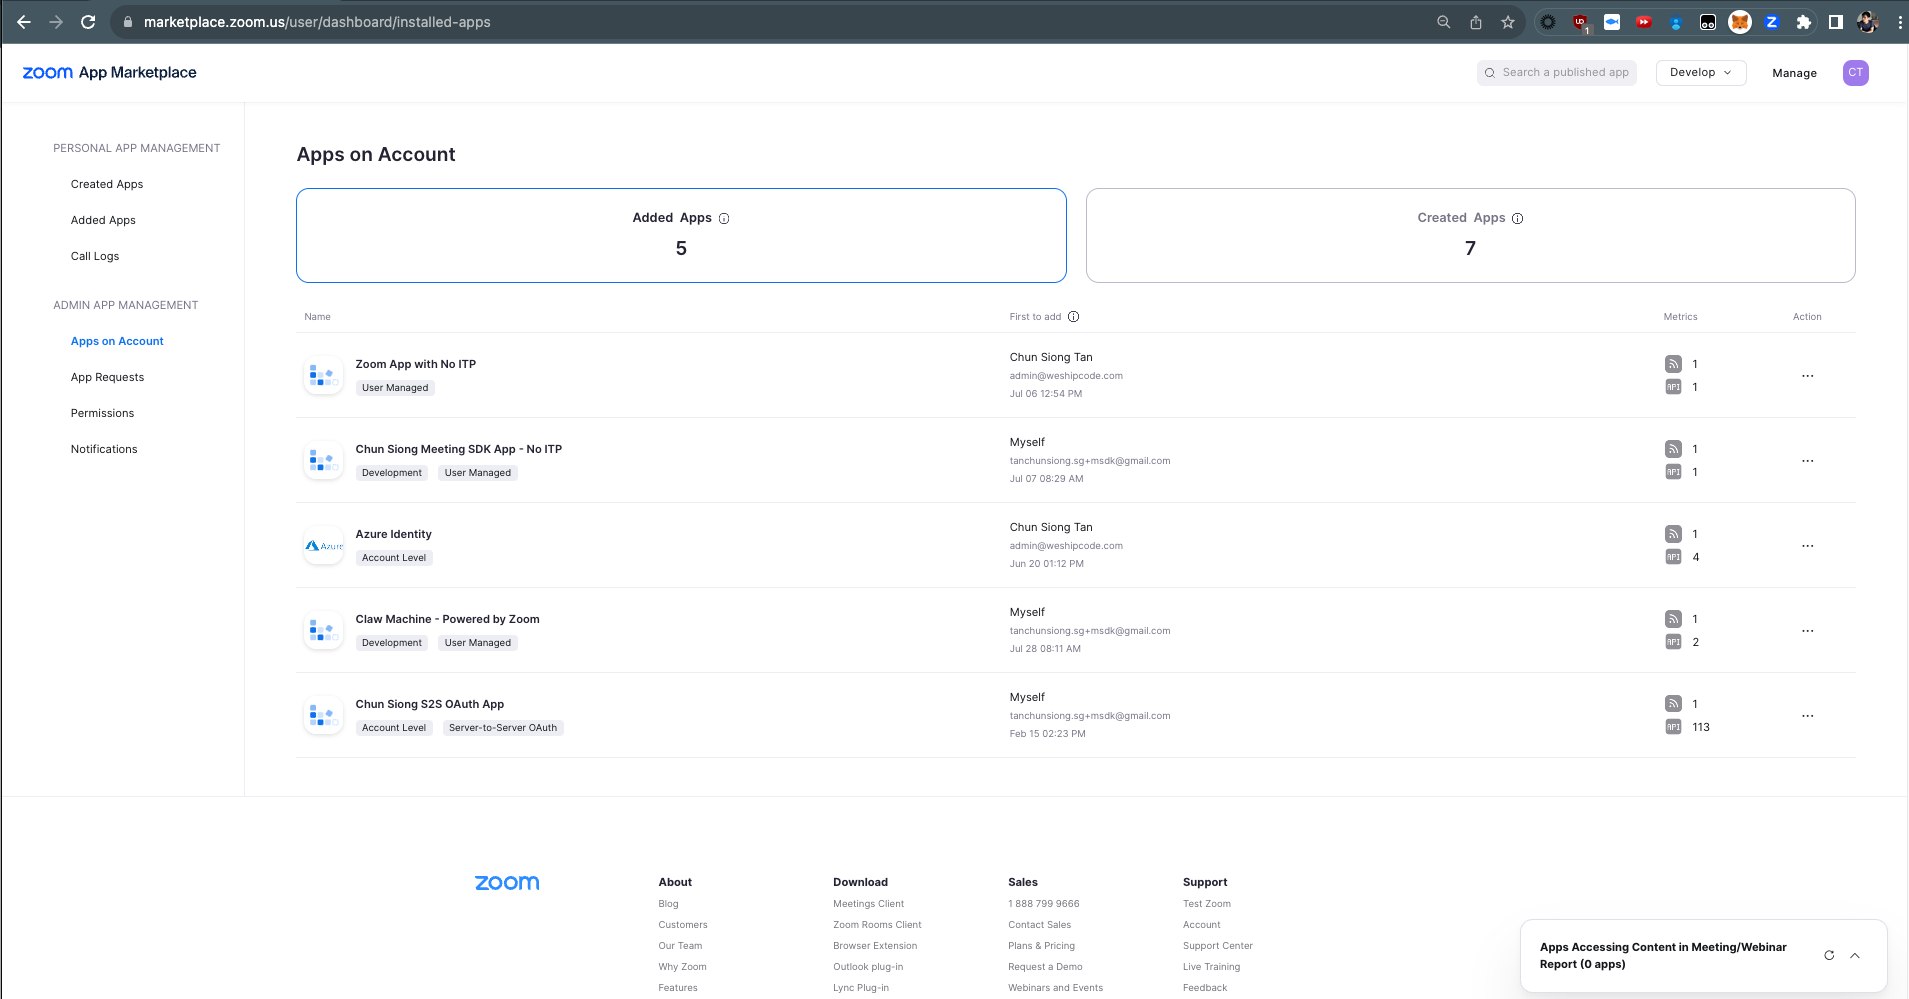Click the Plans & Pricing footer link
This screenshot has height=999, width=1909.
tap(1041, 946)
